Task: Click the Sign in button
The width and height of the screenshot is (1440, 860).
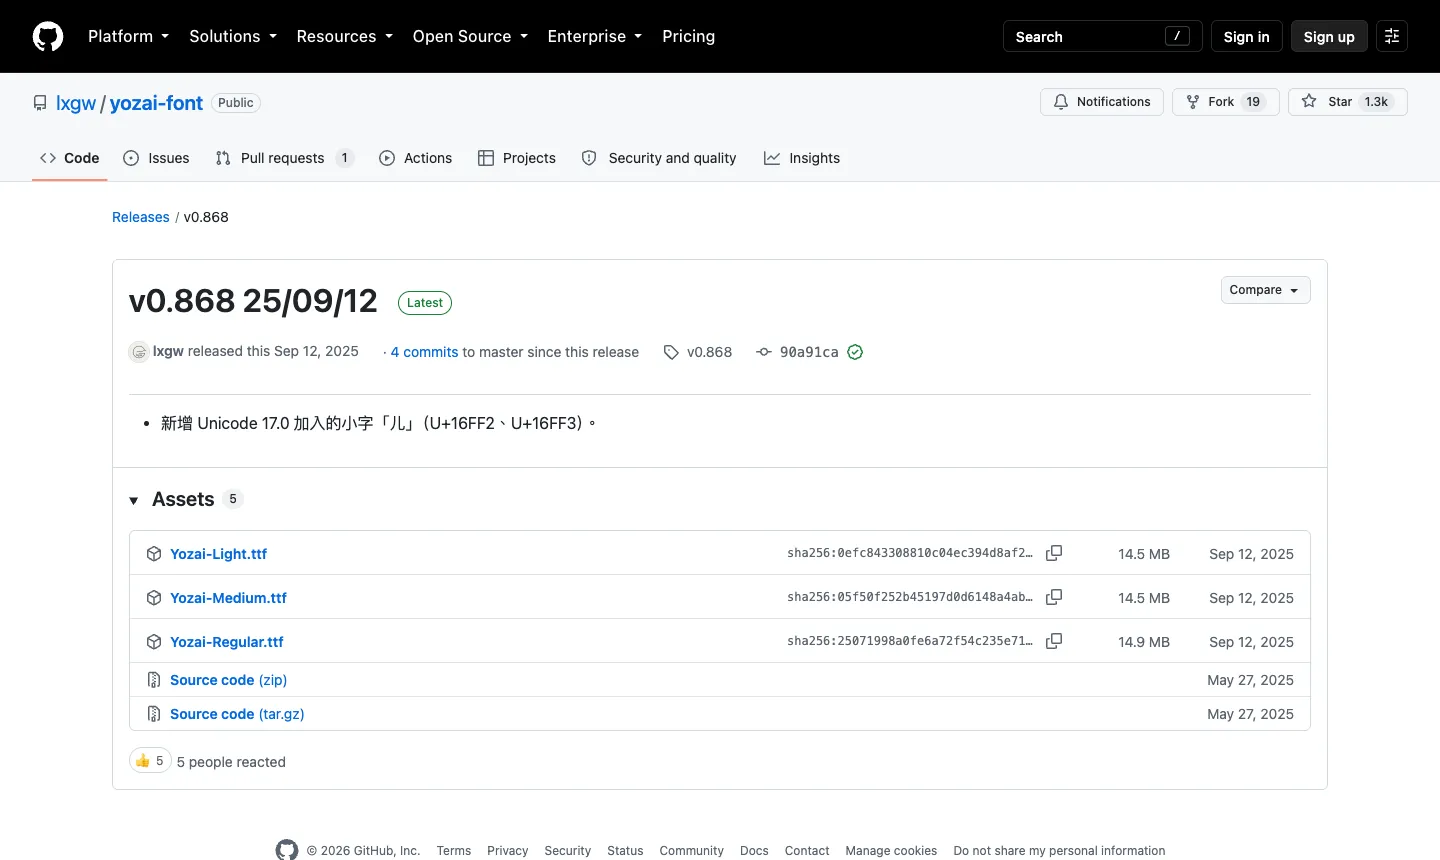Action: point(1246,36)
